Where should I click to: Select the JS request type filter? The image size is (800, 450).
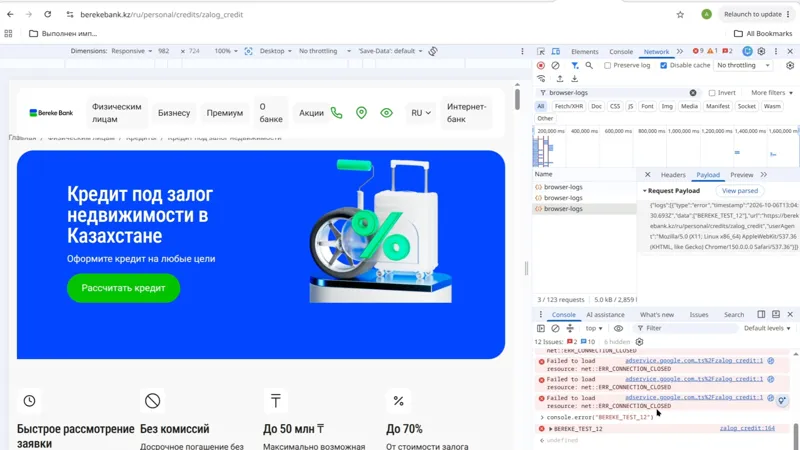coord(630,106)
